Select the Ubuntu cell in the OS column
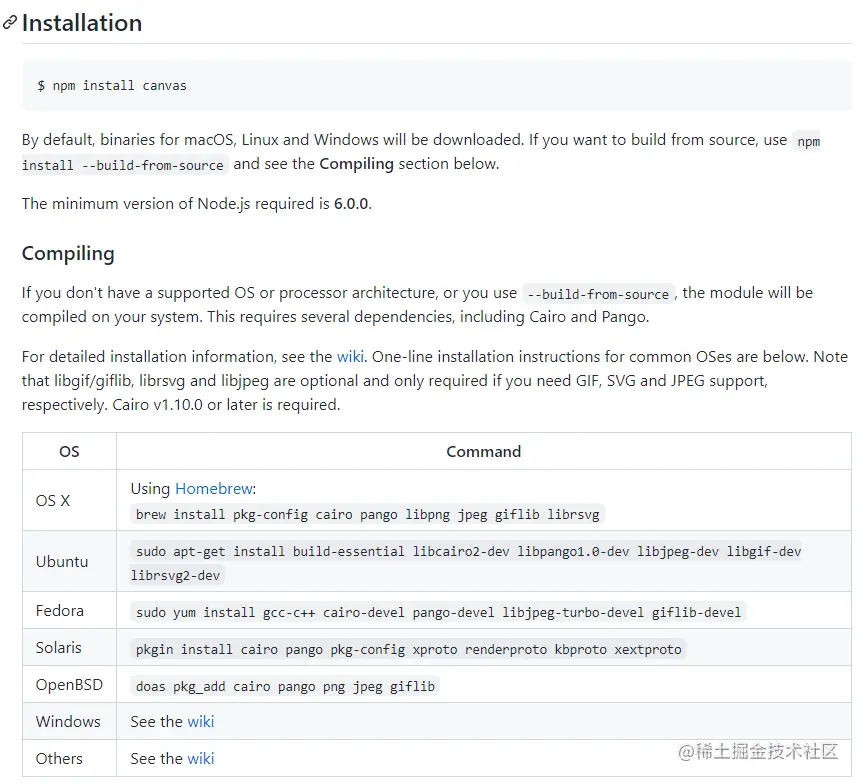 (x=62, y=561)
